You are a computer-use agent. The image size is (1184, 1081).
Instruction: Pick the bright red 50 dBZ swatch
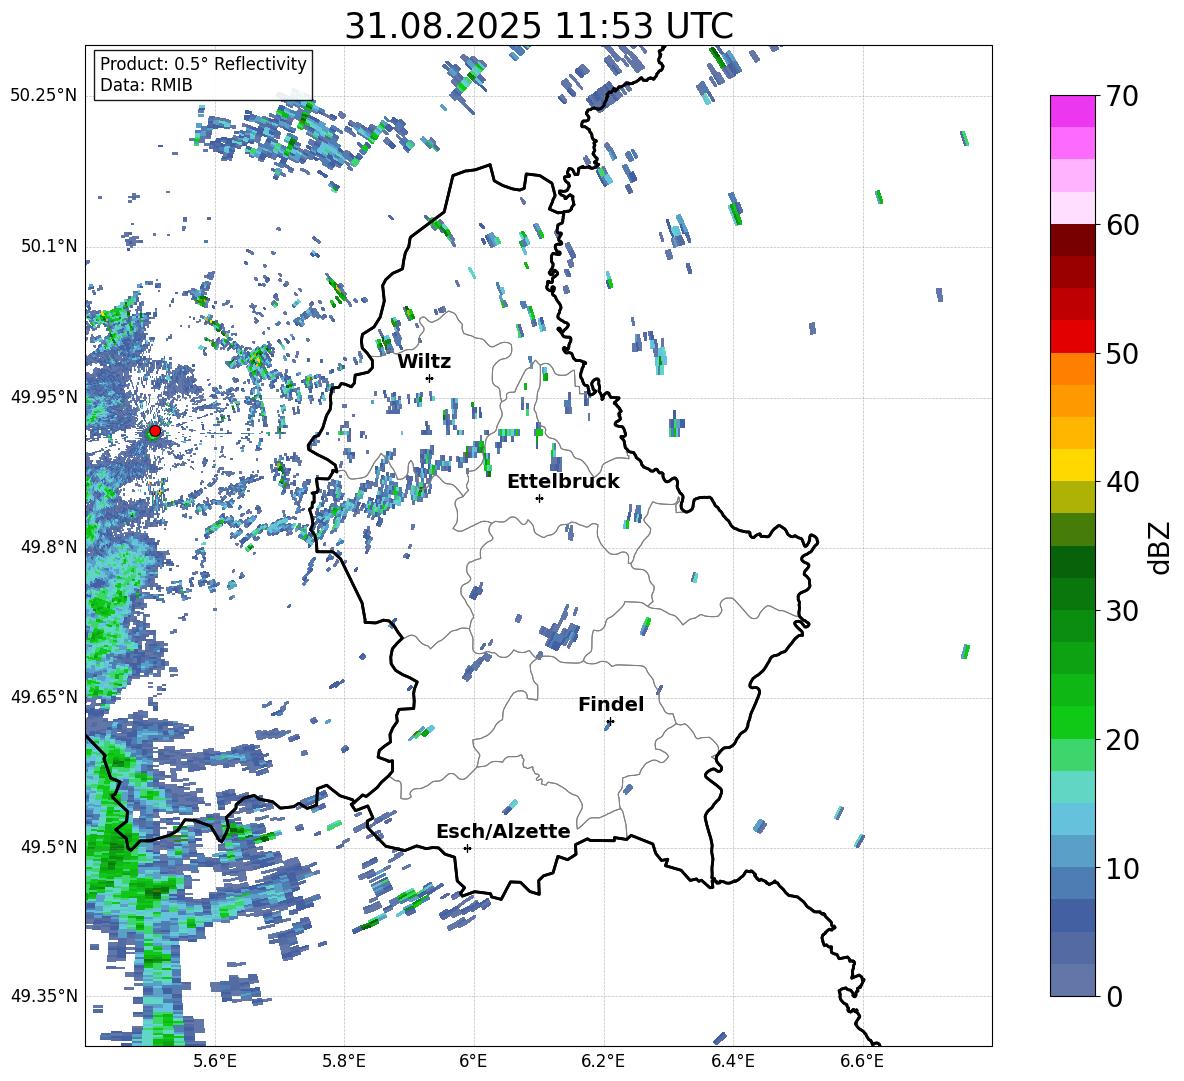point(1072,337)
